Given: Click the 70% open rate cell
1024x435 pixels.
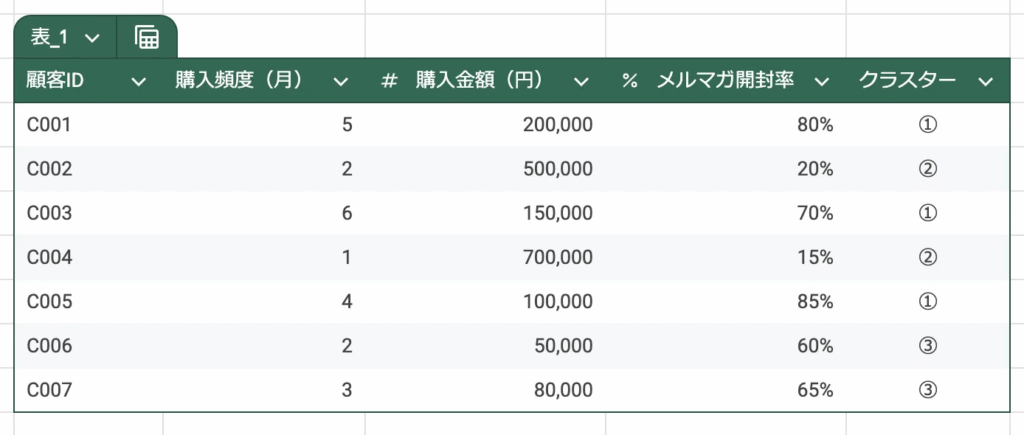Looking at the screenshot, I should point(815,213).
